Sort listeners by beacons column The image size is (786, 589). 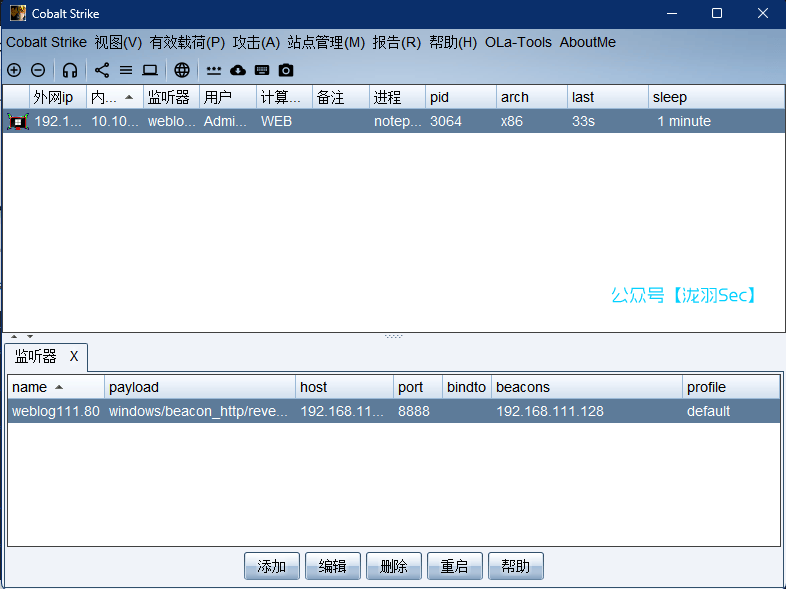coord(587,387)
